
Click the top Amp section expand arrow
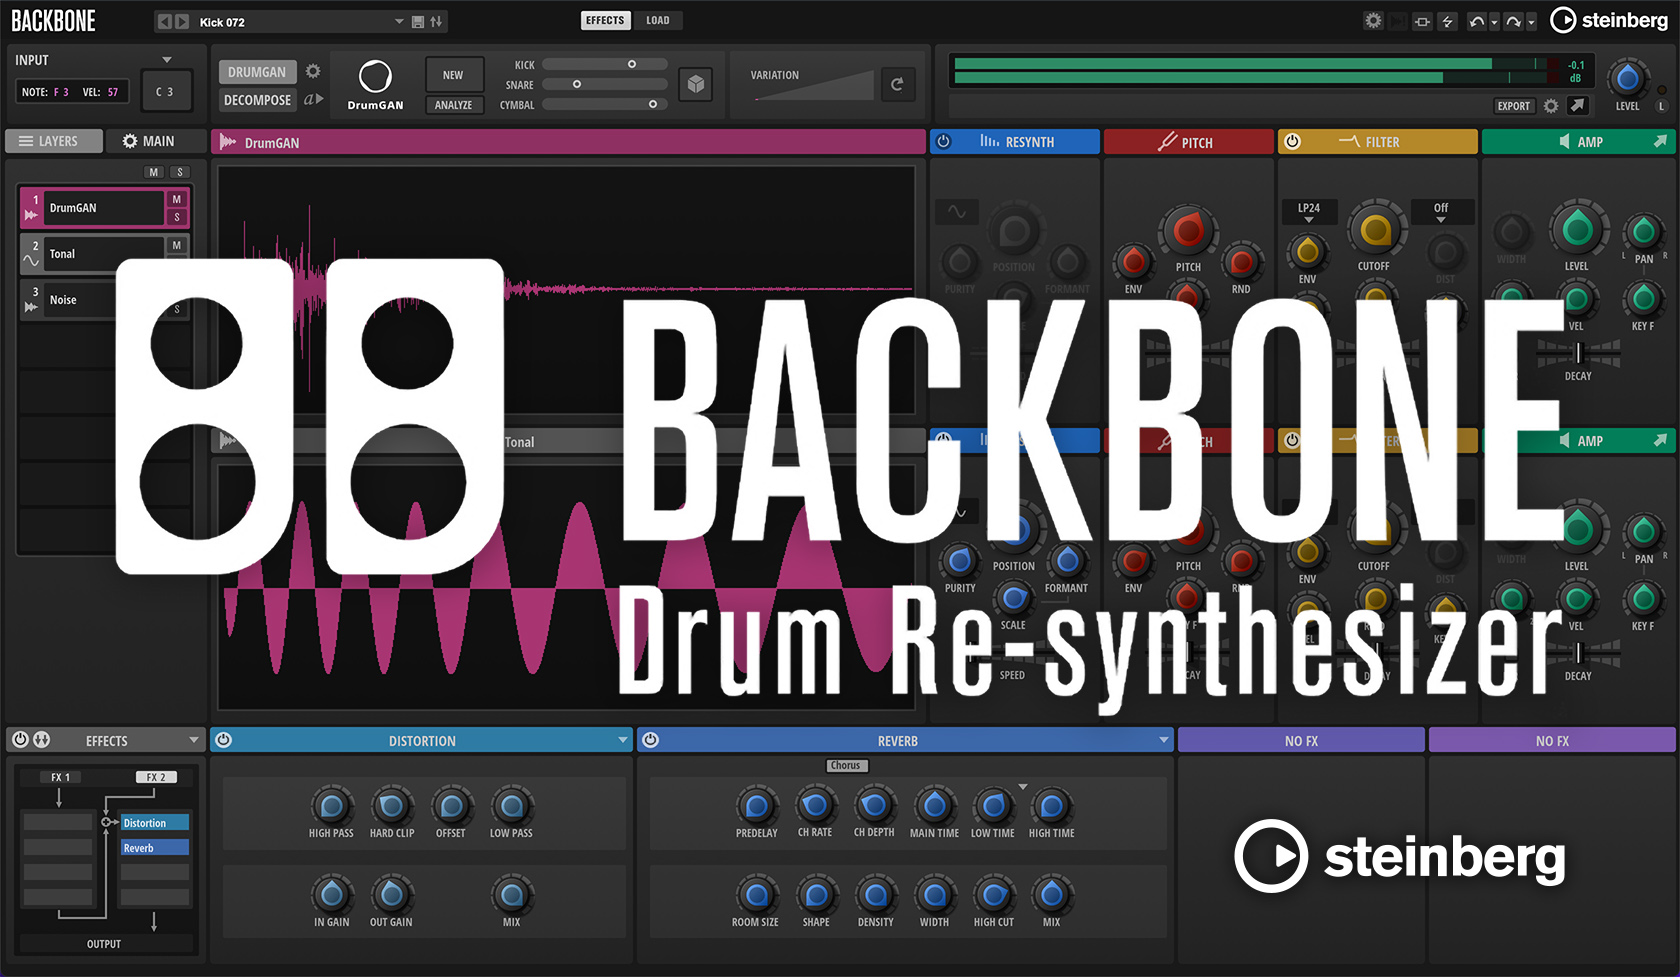tap(1660, 142)
